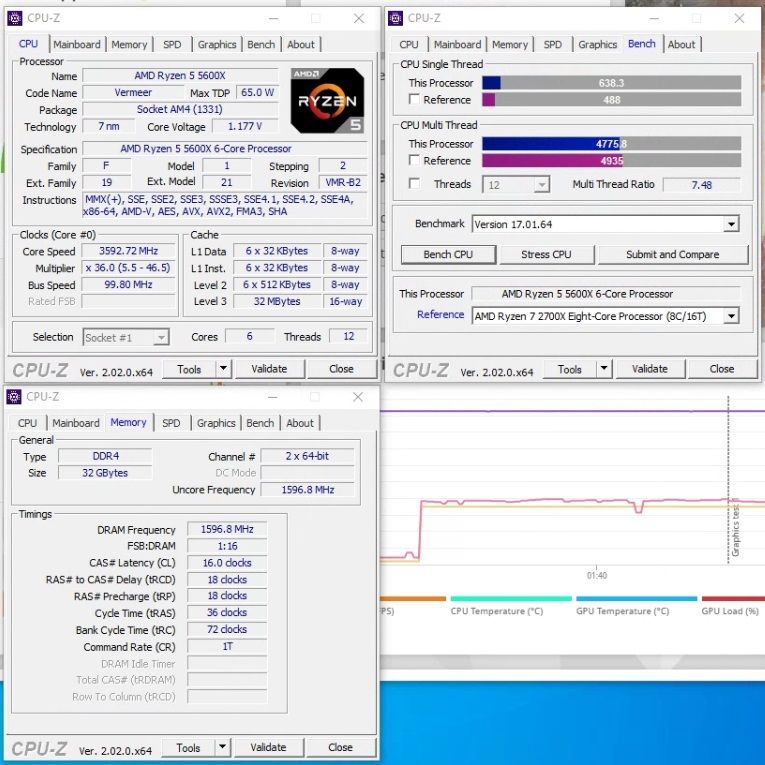Select CPU tab in Memory window
Image resolution: width=765 pixels, height=765 pixels.
27,423
